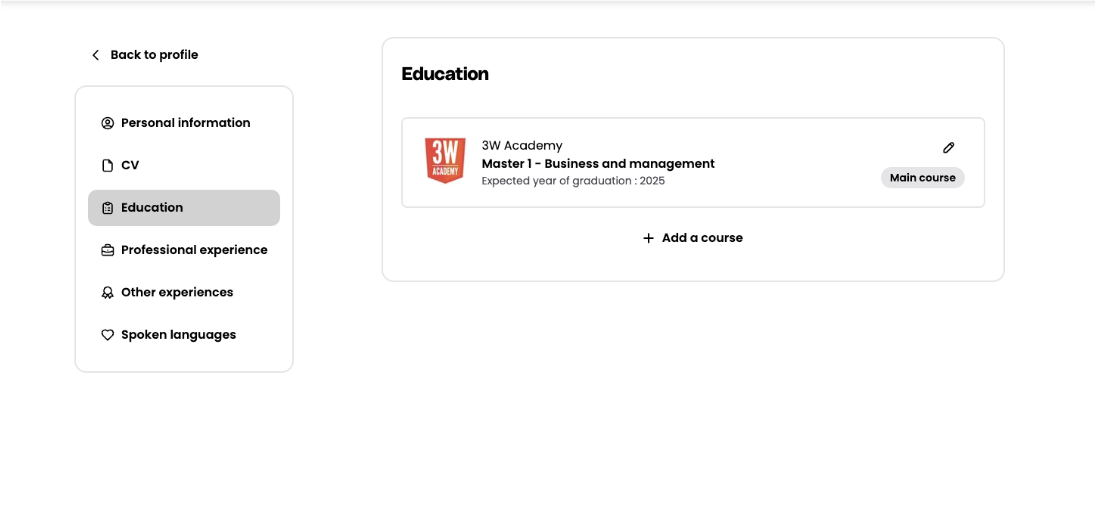Select the Master 1 Business and management course title
The image size is (1102, 526).
598,164
